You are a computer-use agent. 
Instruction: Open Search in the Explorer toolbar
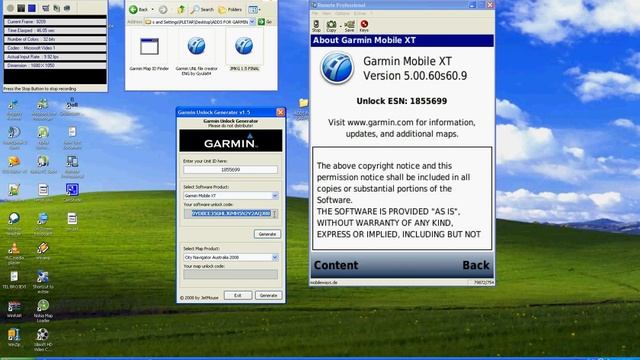202,9
